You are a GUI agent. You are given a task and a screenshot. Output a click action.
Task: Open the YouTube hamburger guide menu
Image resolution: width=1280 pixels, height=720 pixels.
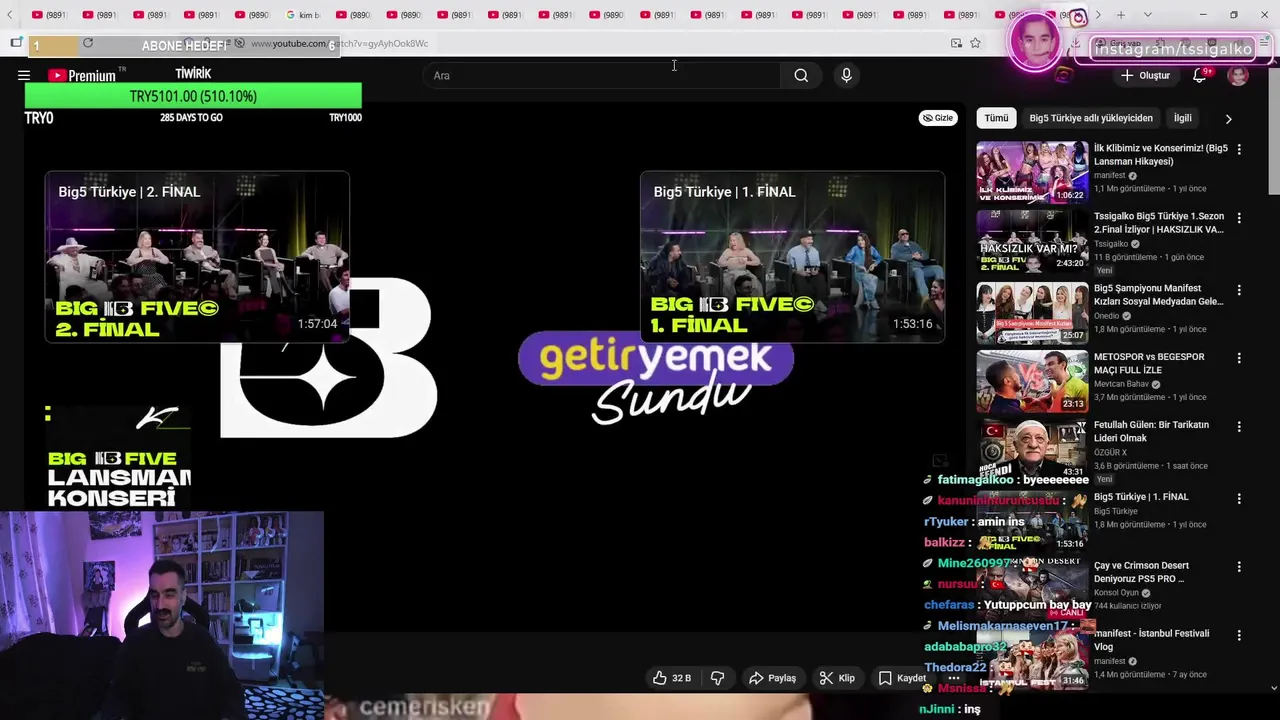point(24,75)
